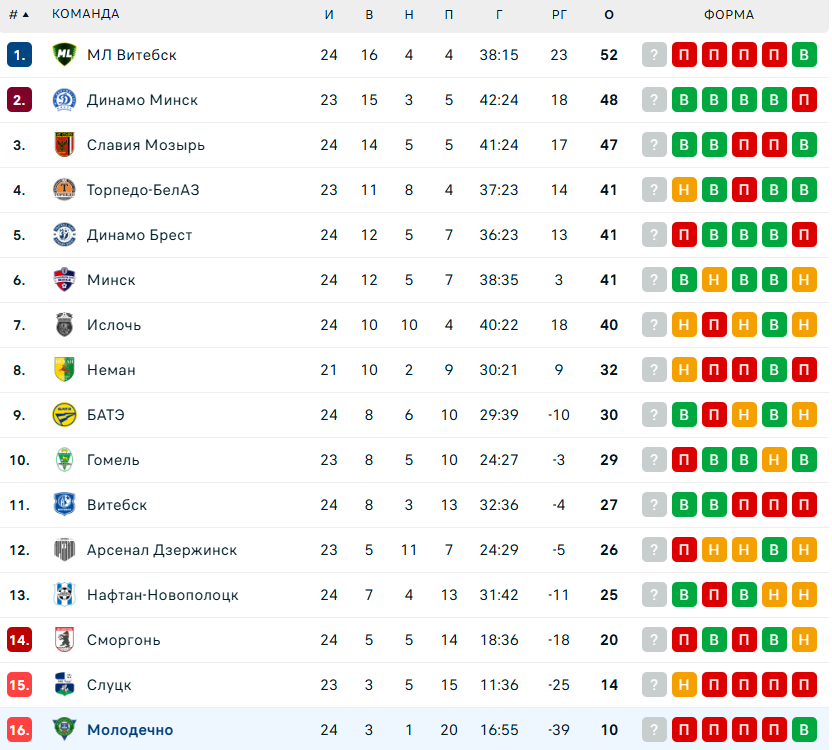Image resolution: width=832 pixels, height=750 pixels.
Task: Click the МЛ Витебск team logo
Action: (x=64, y=55)
